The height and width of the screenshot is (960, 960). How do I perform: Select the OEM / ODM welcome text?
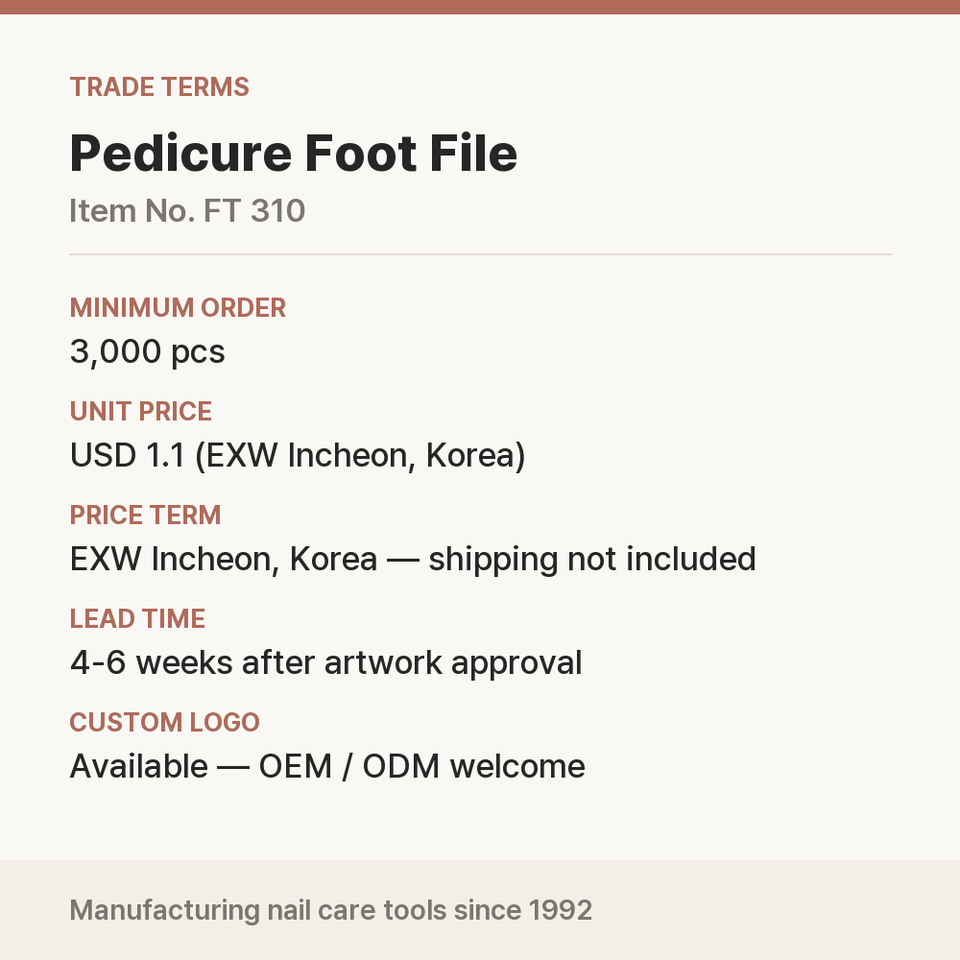422,767
